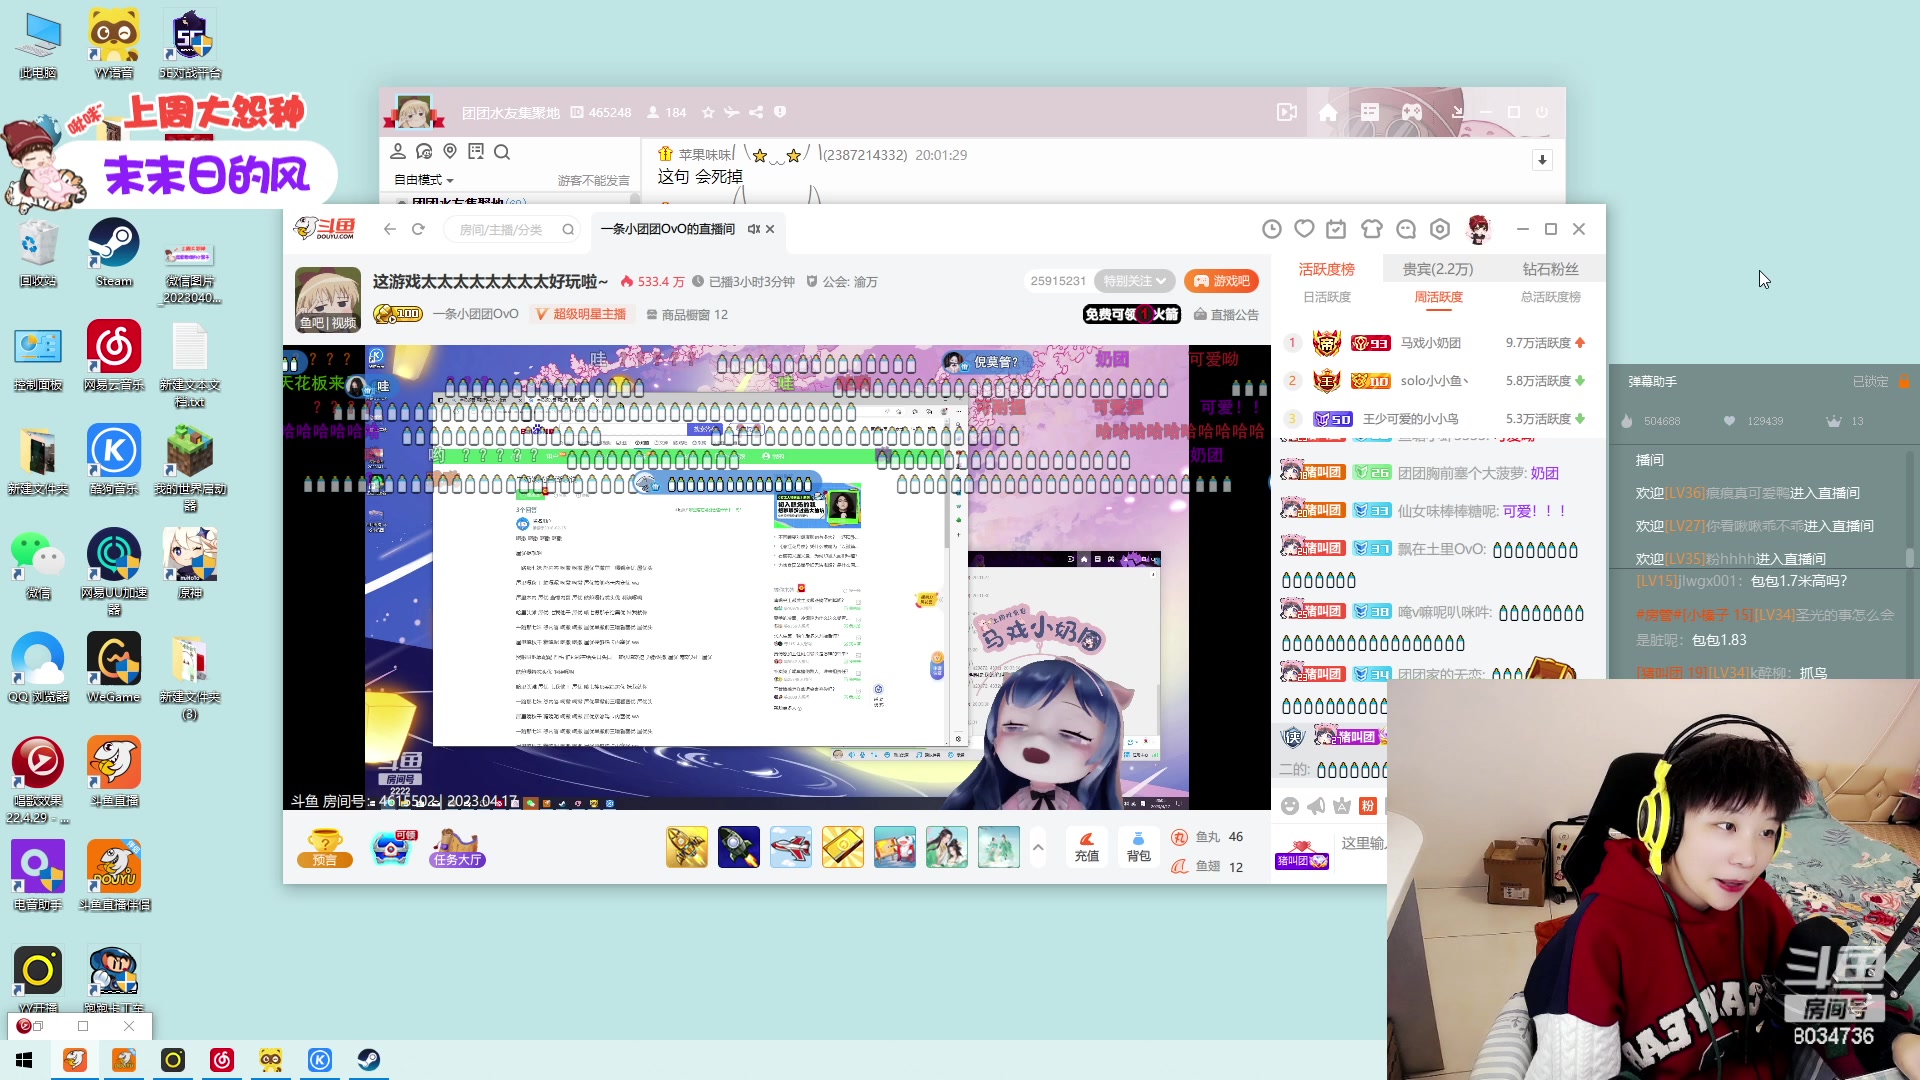Click the favorite star icon in YY header
The image size is (1920, 1080).
tap(708, 112)
